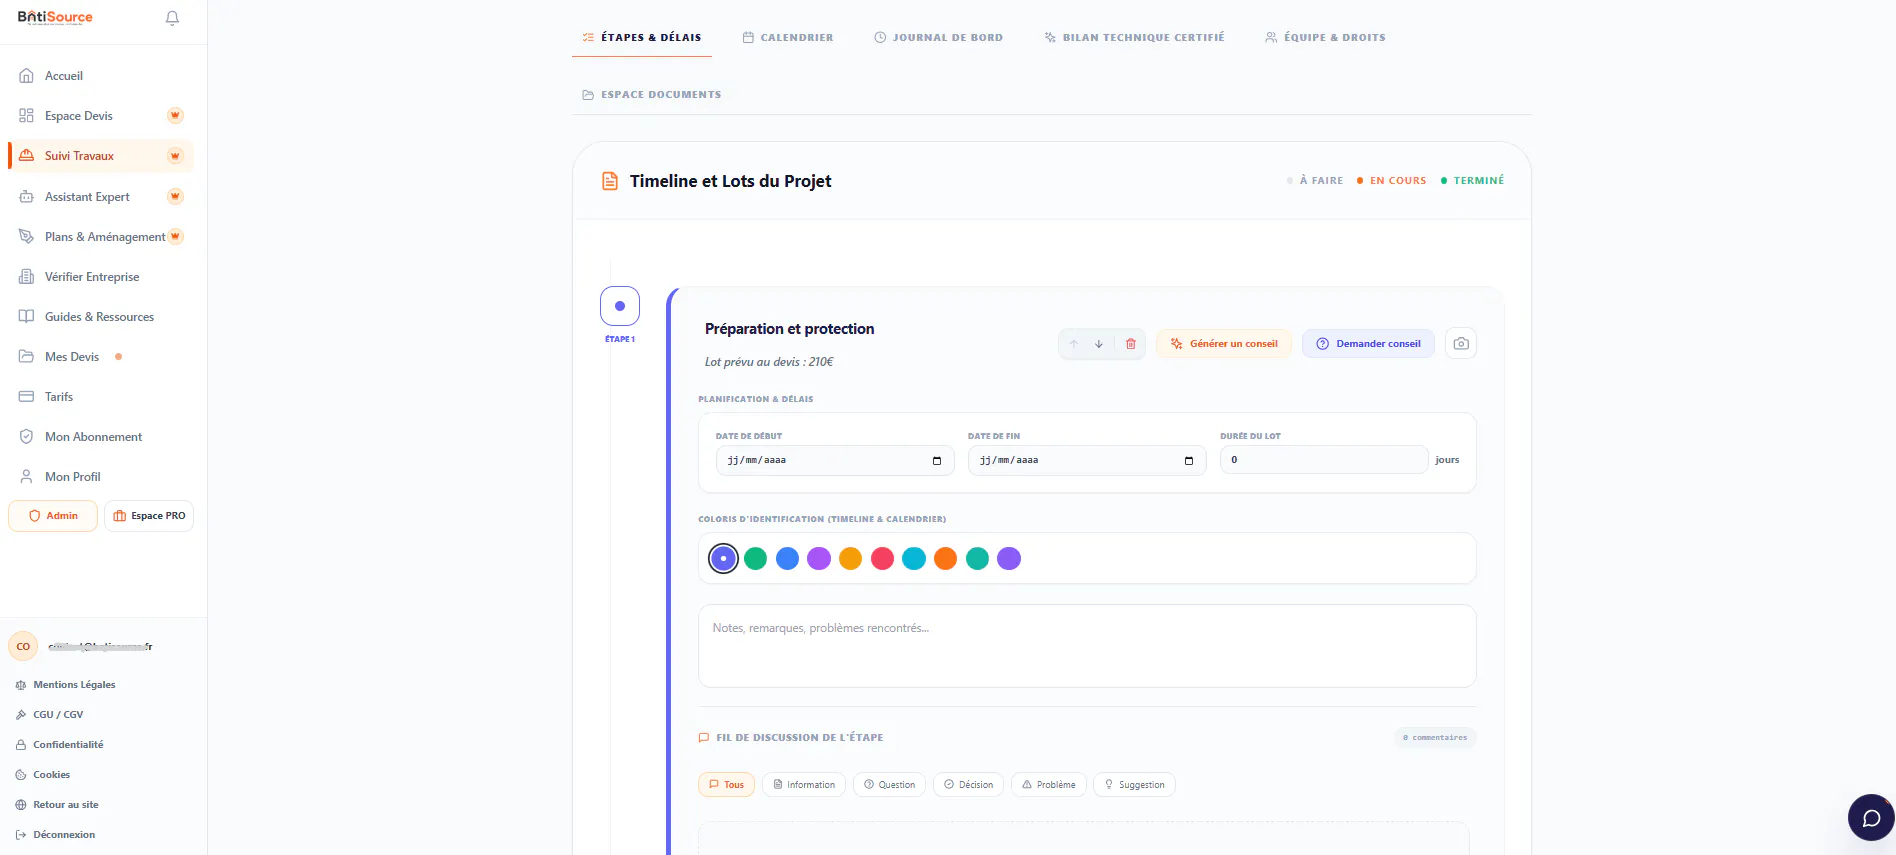This screenshot has height=855, width=1896.
Task: Click Déconnexion
Action: coord(56,835)
